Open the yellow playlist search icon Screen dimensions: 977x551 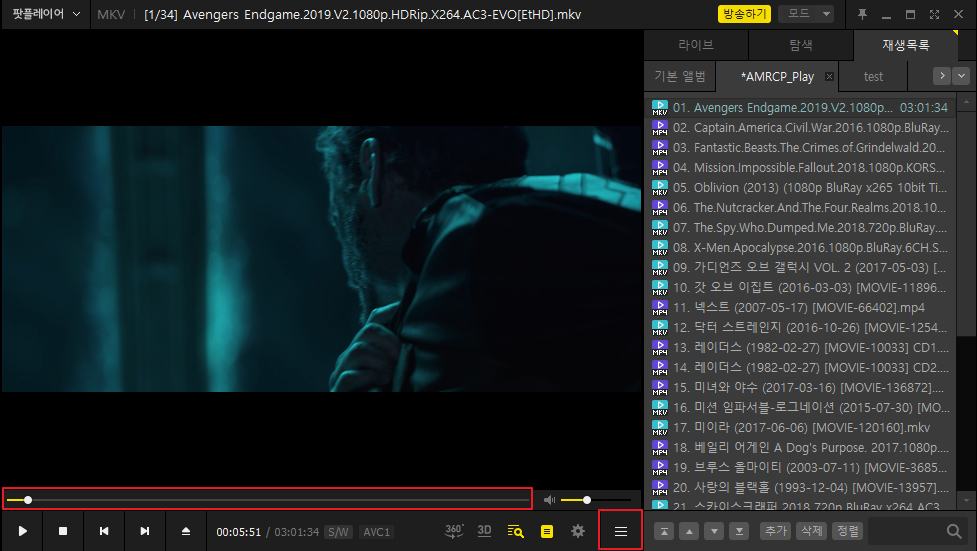click(516, 531)
